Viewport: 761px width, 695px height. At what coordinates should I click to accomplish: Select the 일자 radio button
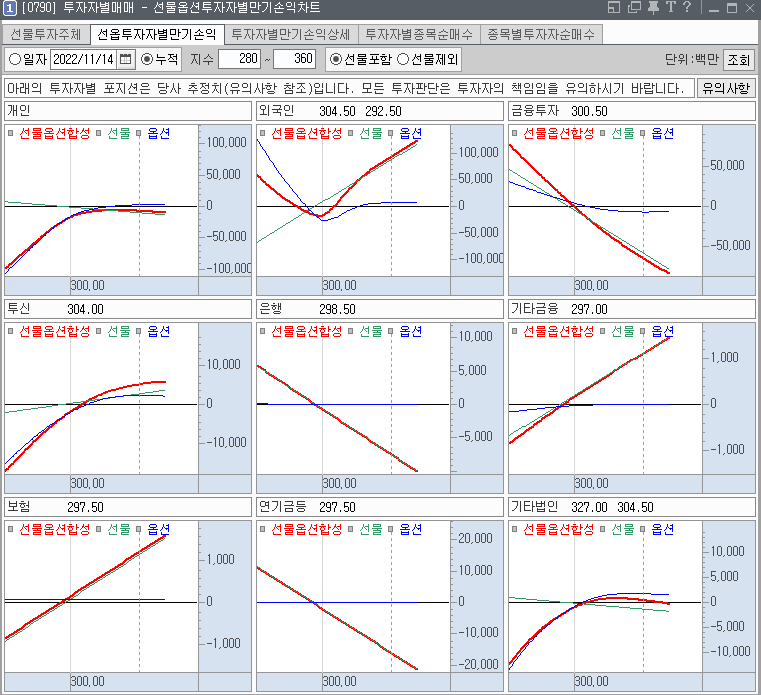[x=15, y=59]
